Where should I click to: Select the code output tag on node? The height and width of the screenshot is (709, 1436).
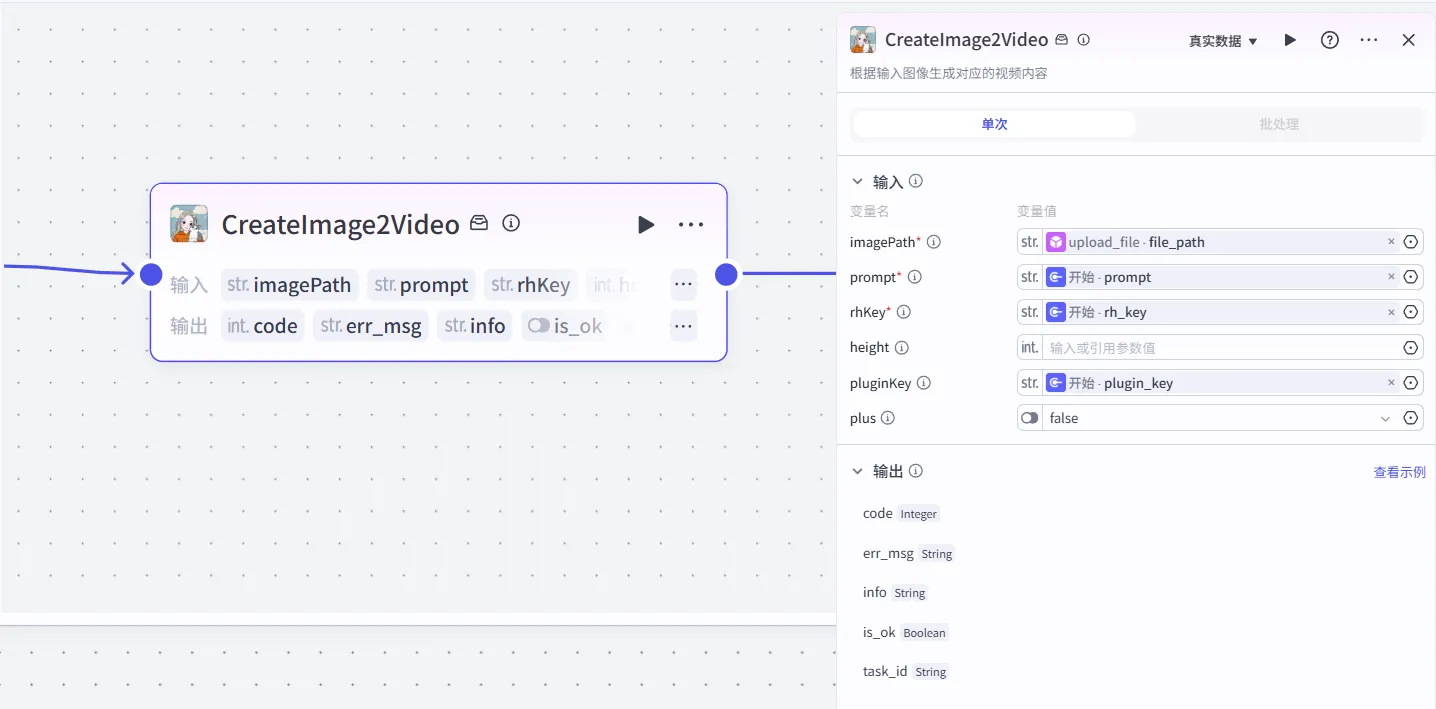tap(262, 326)
